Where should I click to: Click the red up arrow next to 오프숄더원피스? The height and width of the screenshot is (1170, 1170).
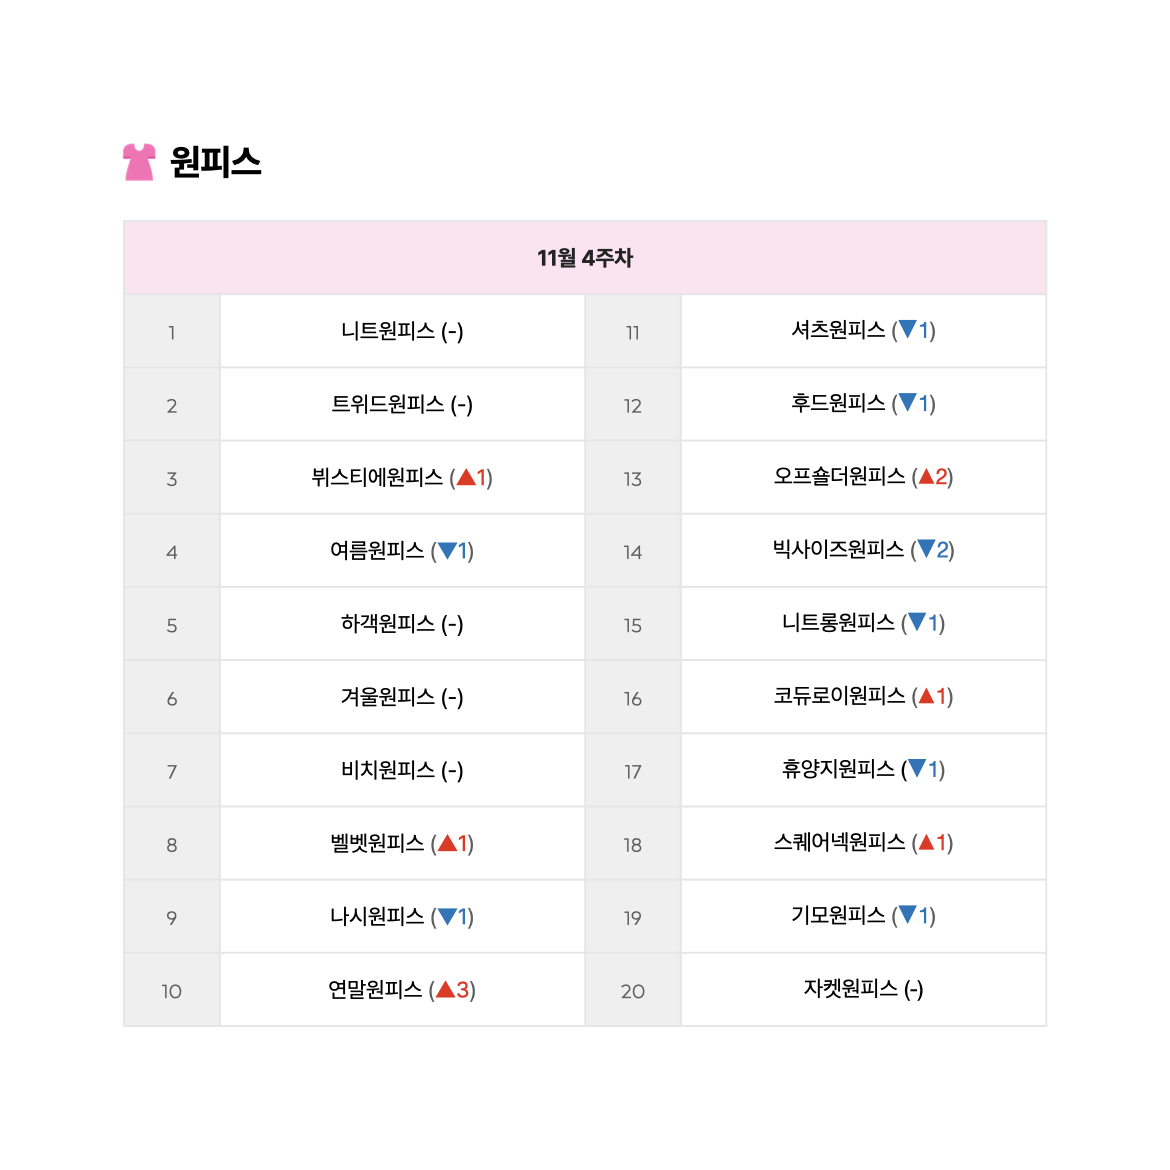tap(927, 476)
